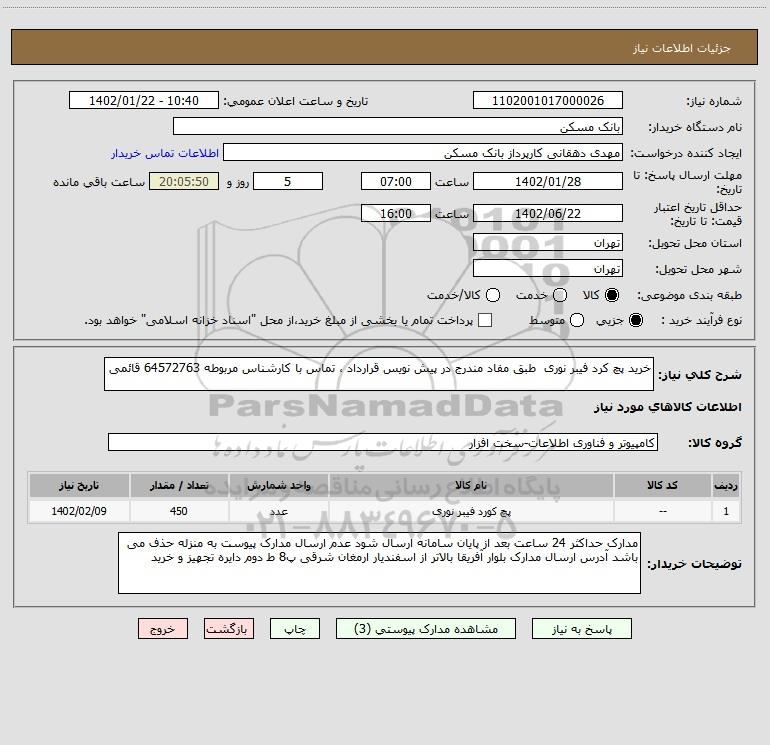Screen dimensions: 770x745
Task: Select جزیی purchase process type
Action: (636, 320)
